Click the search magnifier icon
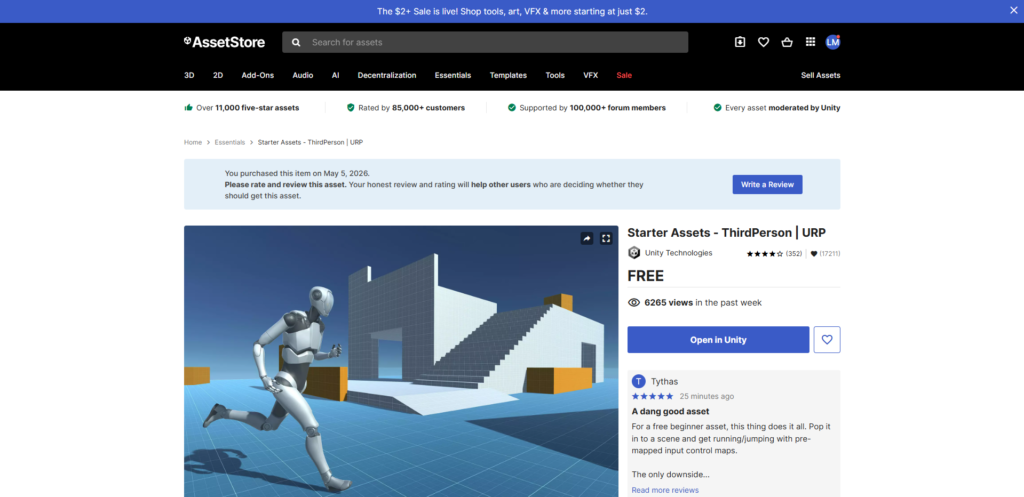Image resolution: width=1024 pixels, height=497 pixels. (x=296, y=42)
